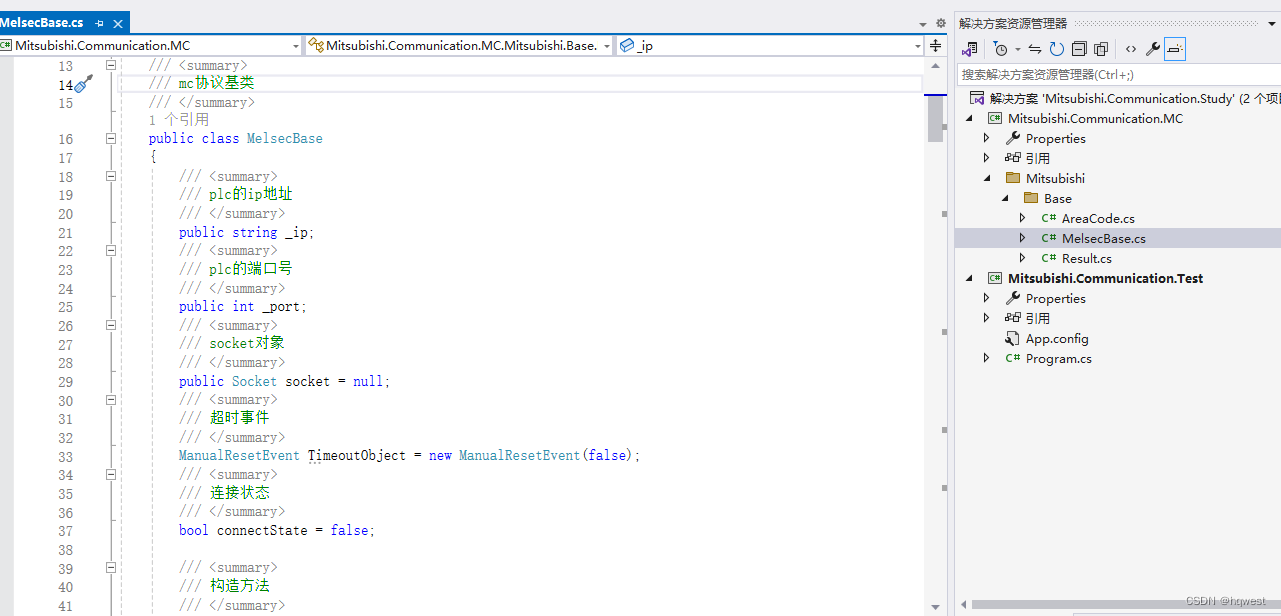Select Mitsubishi.Communication.Test project
The width and height of the screenshot is (1281, 616).
tap(1105, 278)
